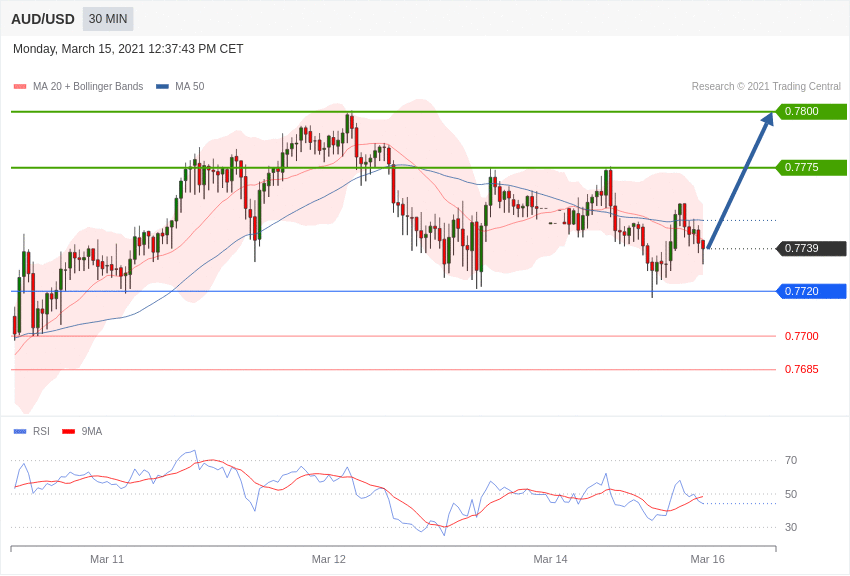This screenshot has width=850, height=576.
Task: Click the 0.7700 red support value
Action: pos(802,336)
